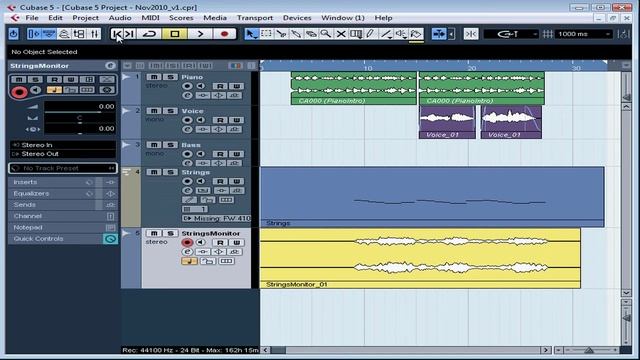Select the Glue tool
Screen dimensions: 640x360
[x=296, y=34]
